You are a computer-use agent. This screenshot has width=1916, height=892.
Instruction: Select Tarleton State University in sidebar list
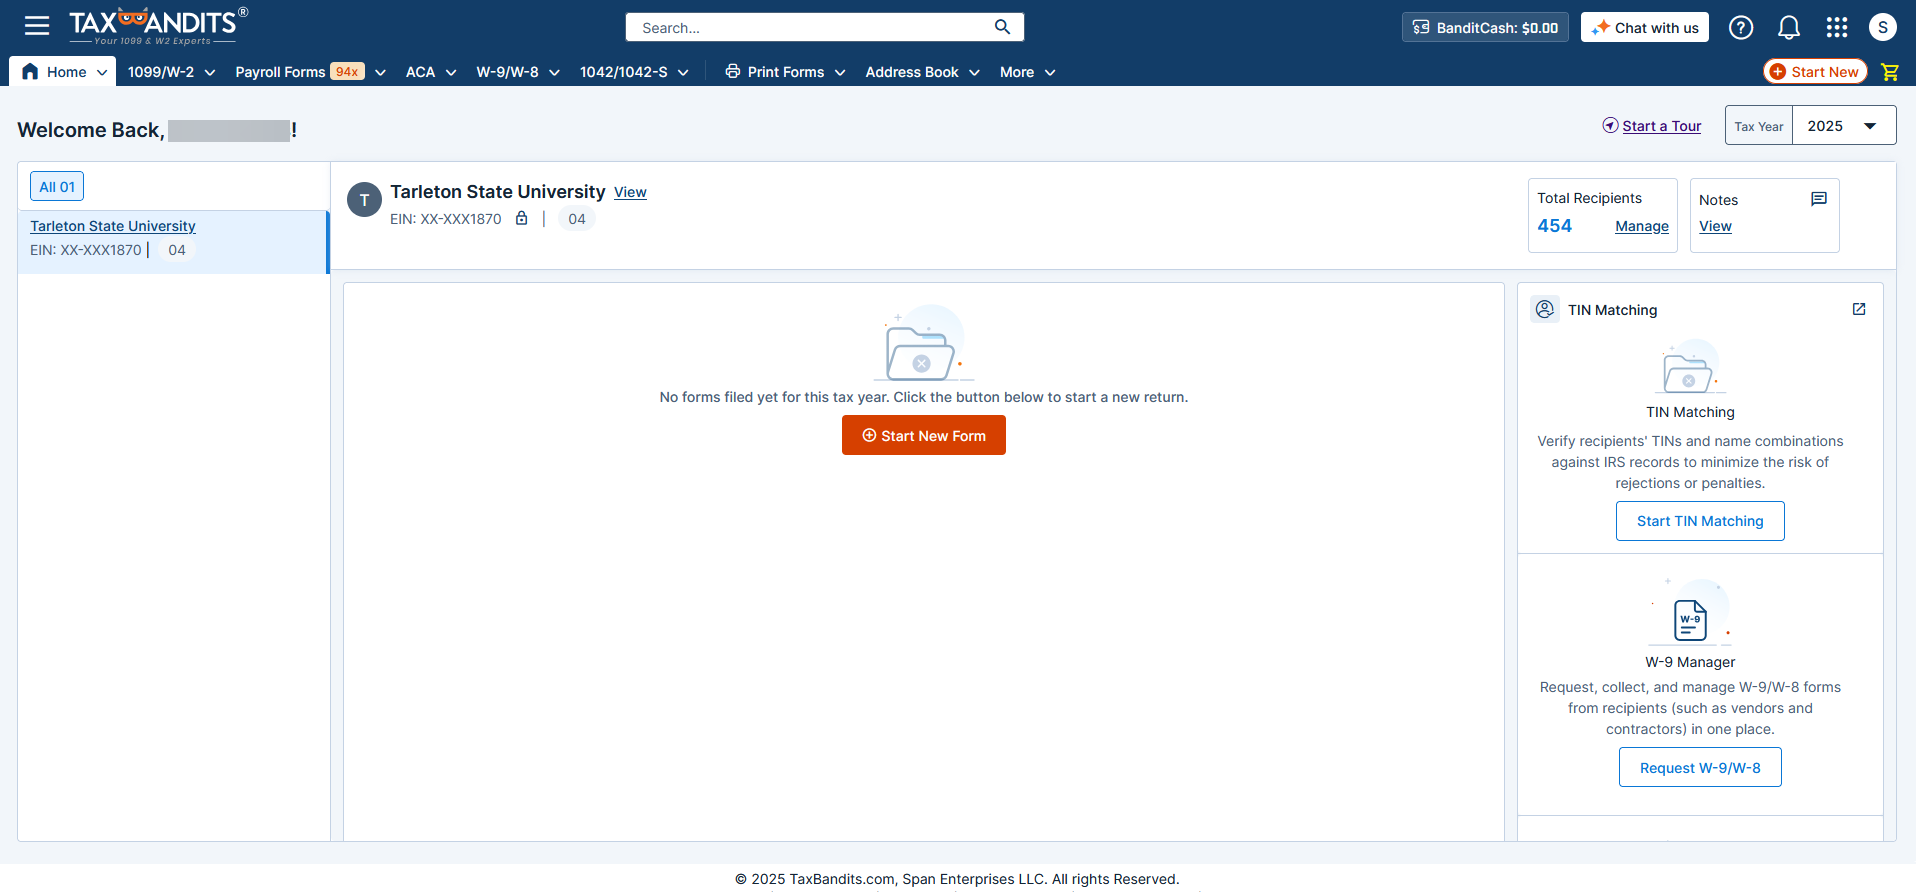click(113, 226)
